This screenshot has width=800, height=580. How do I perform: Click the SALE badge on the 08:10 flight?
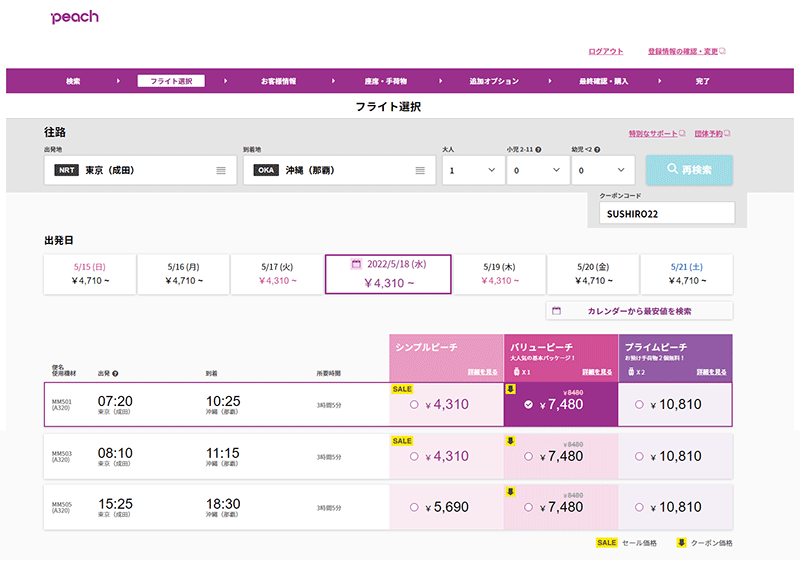pyautogui.click(x=402, y=441)
